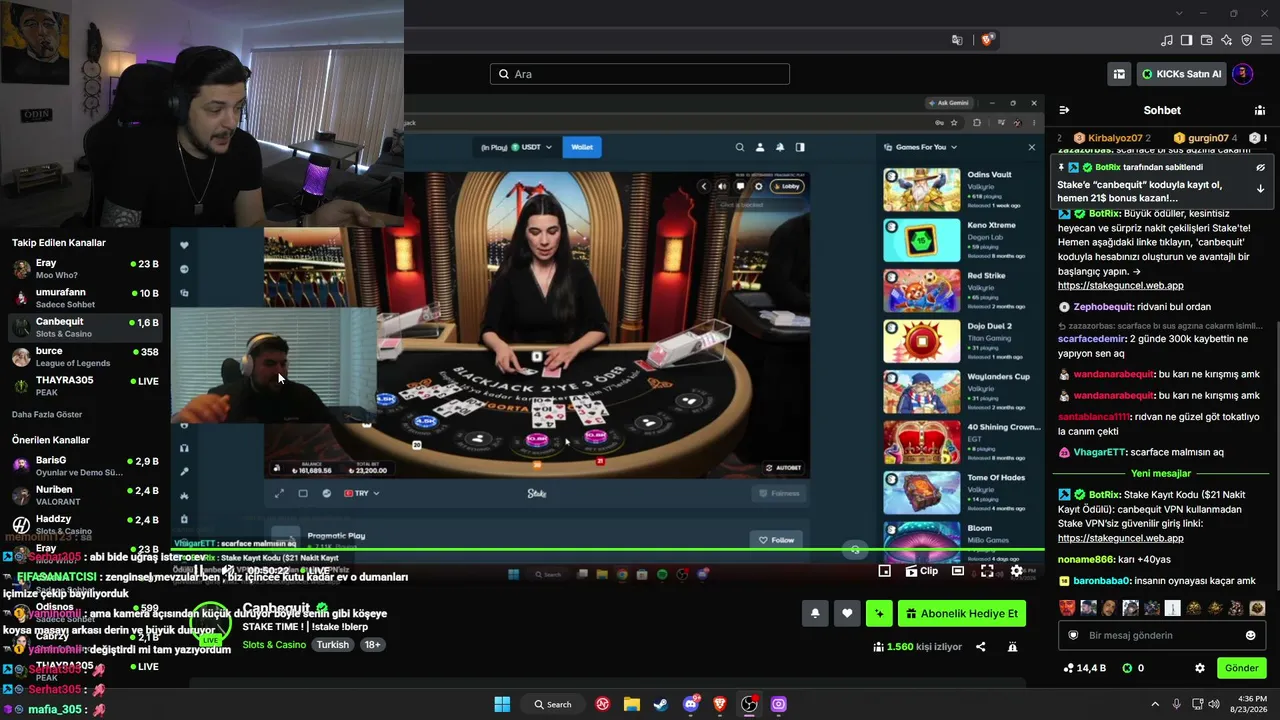Open Discord from the taskbar
Image resolution: width=1280 pixels, height=720 pixels.
[691, 704]
